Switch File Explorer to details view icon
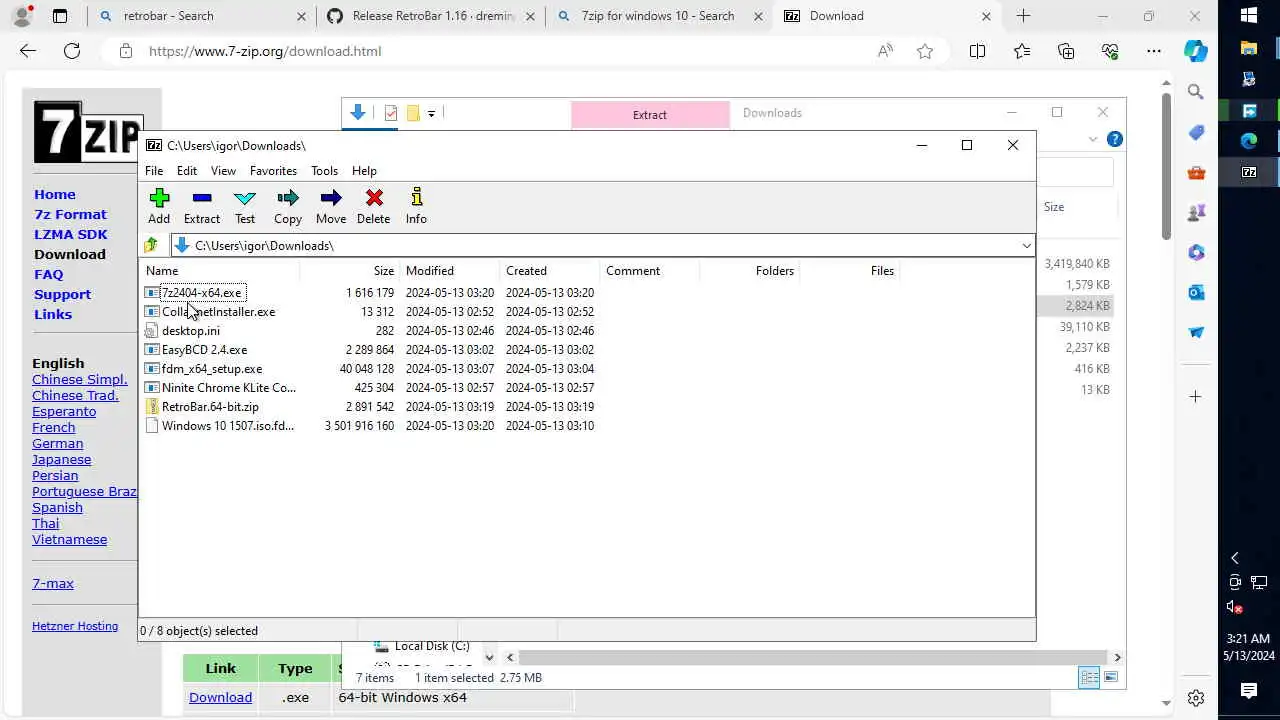Screen dimensions: 1280x720 [x=1089, y=677]
